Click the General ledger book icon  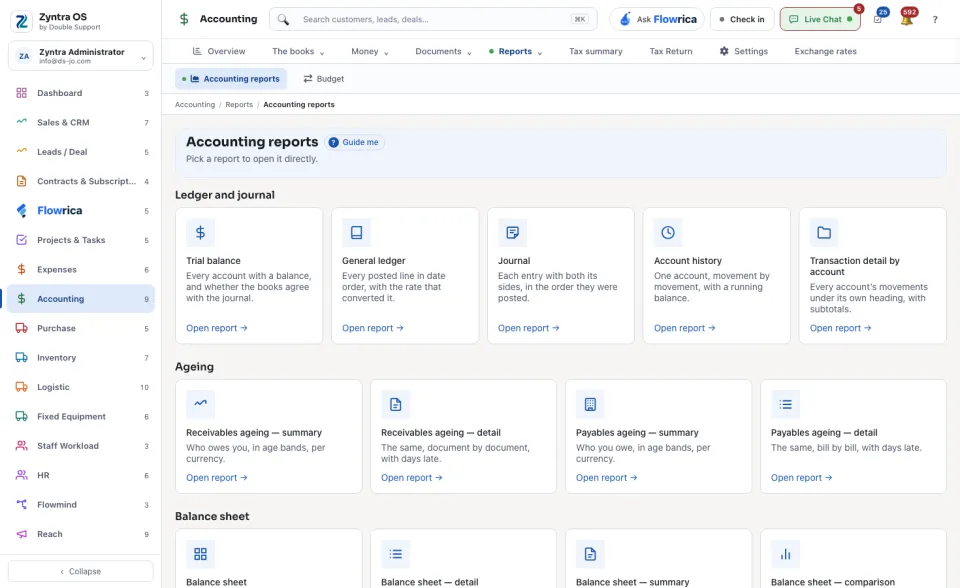pos(356,233)
